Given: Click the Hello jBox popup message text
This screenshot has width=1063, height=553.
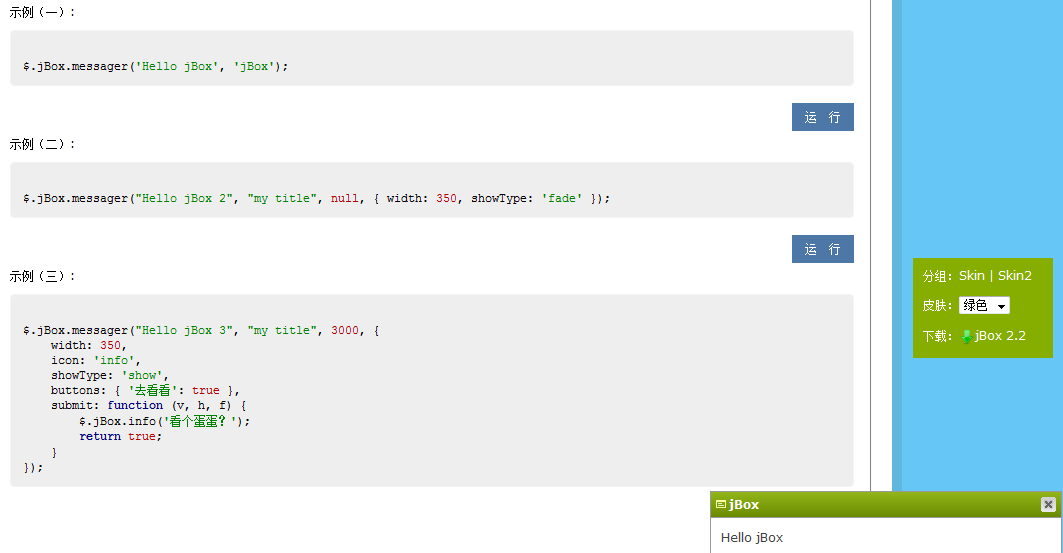Looking at the screenshot, I should tap(752, 538).
